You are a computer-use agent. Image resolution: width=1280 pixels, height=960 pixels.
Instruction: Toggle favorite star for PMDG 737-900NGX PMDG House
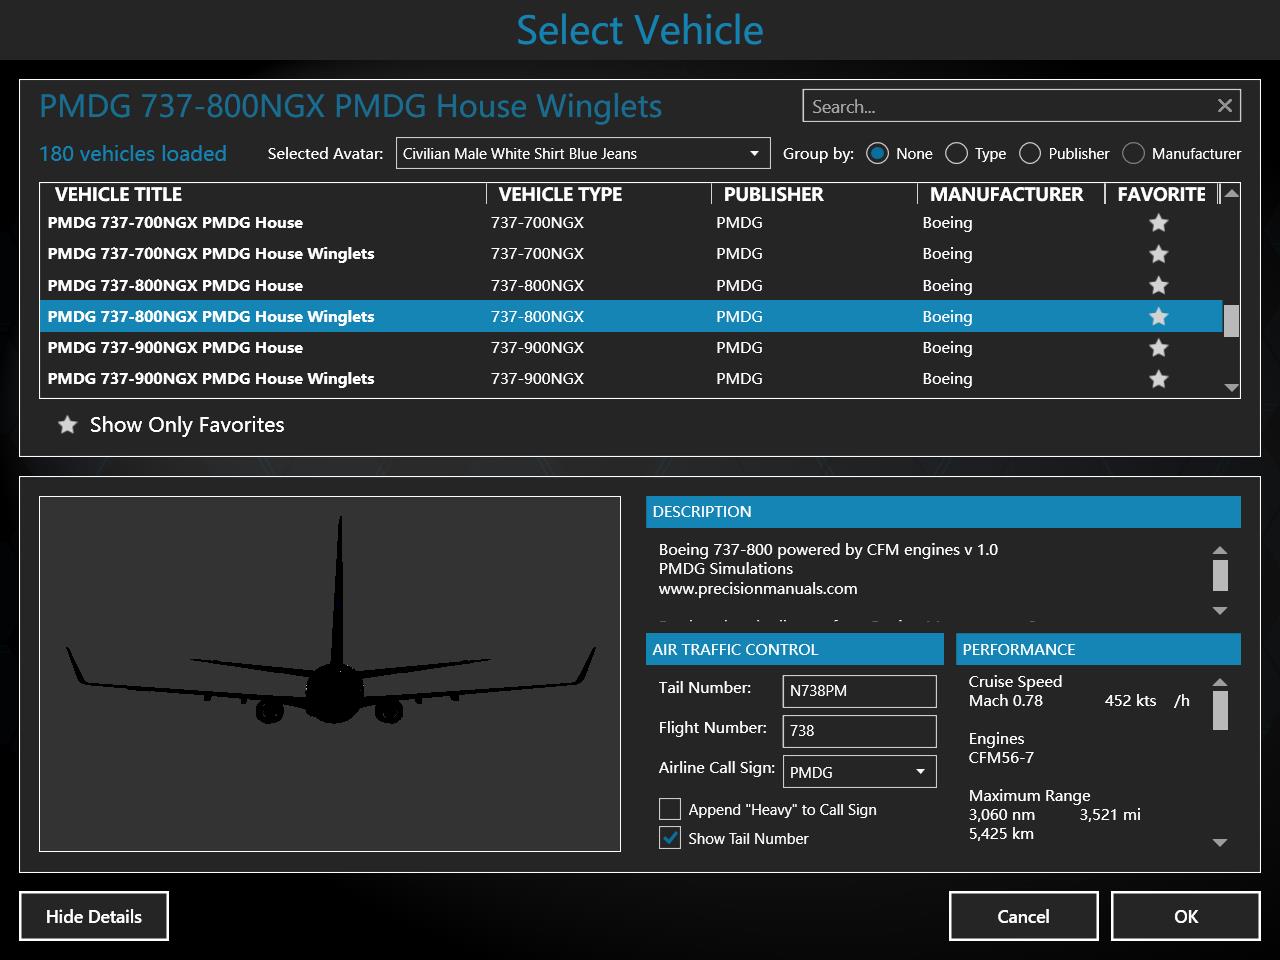pos(1158,348)
